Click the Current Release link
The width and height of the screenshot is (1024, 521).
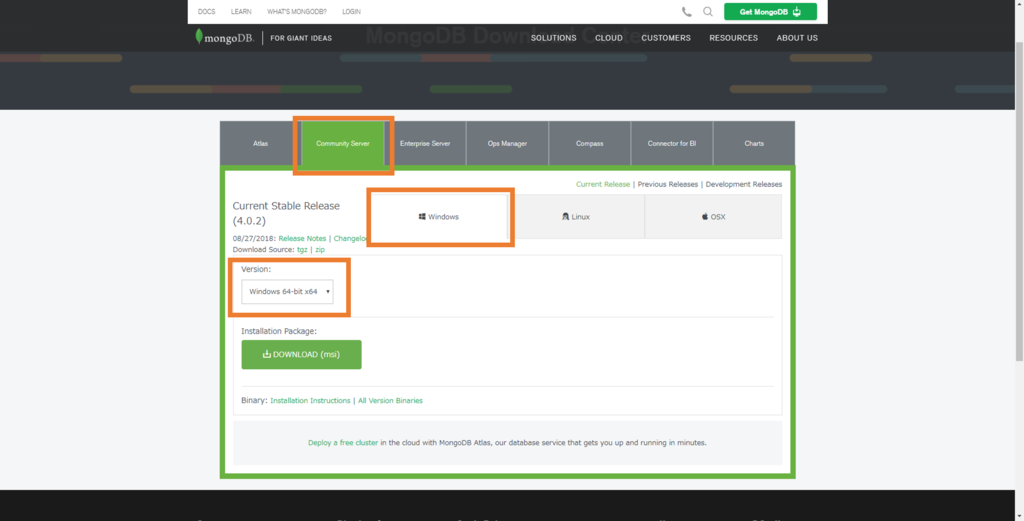(603, 184)
